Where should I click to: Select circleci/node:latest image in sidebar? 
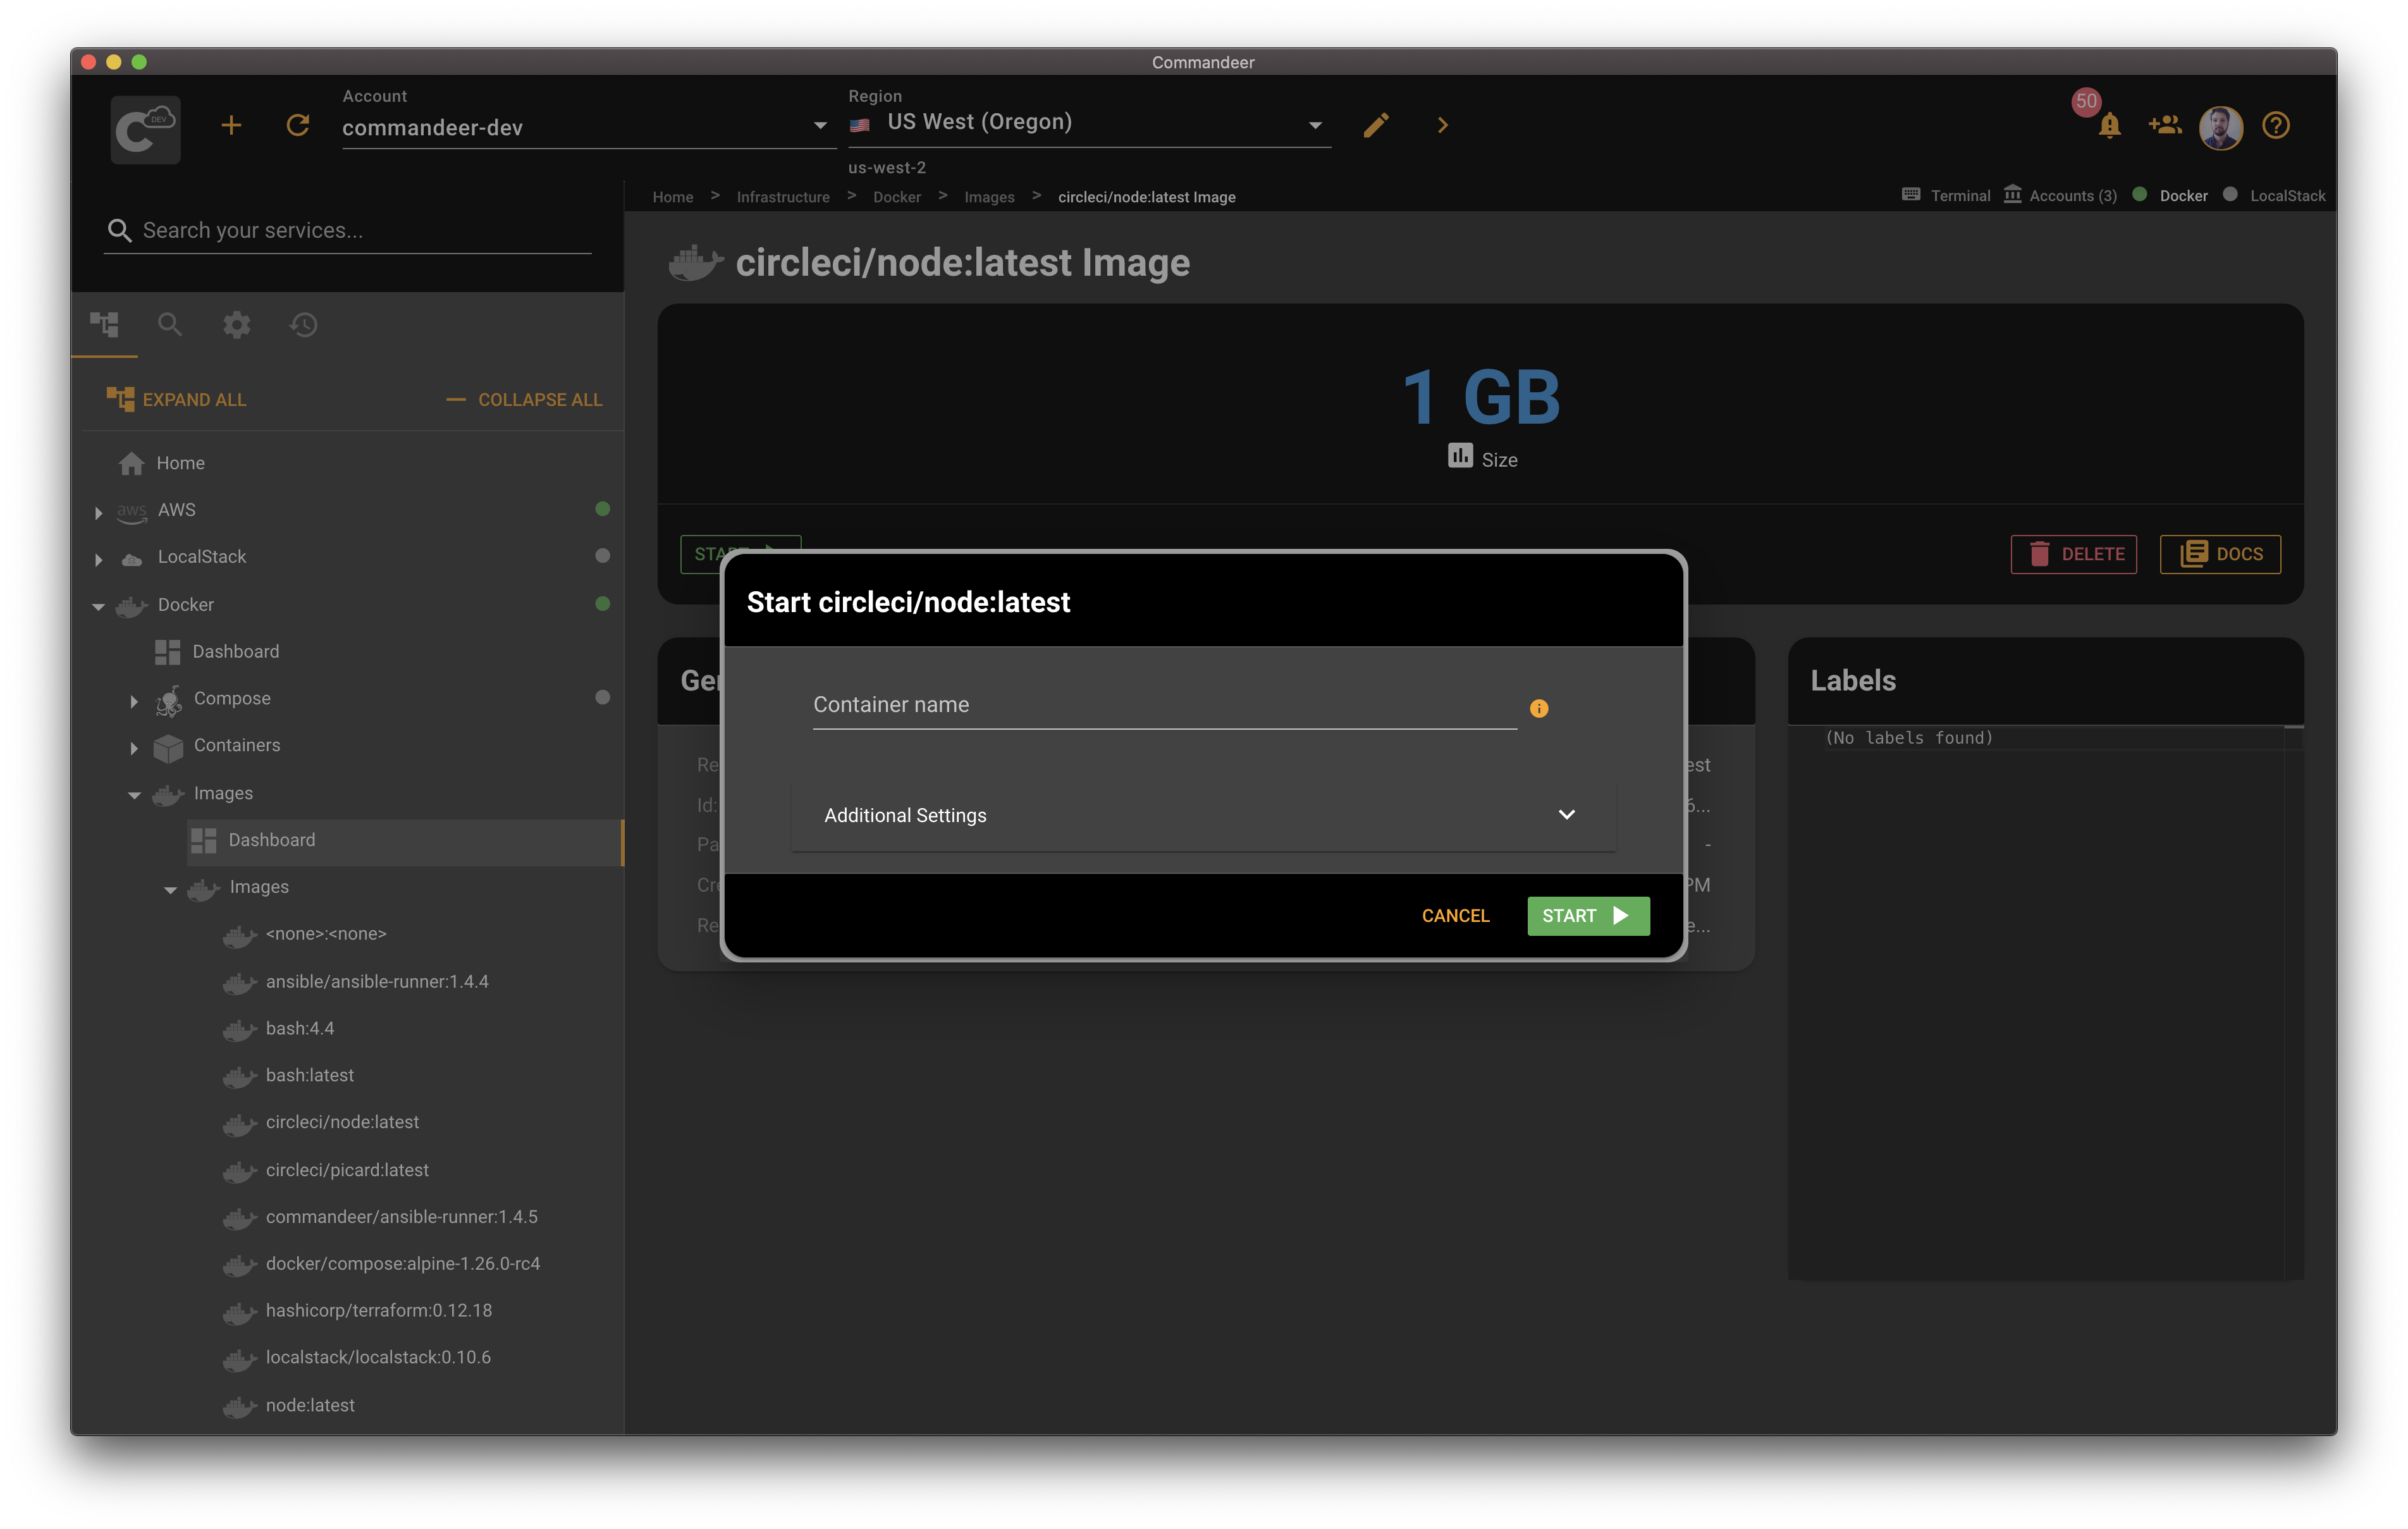[340, 1120]
